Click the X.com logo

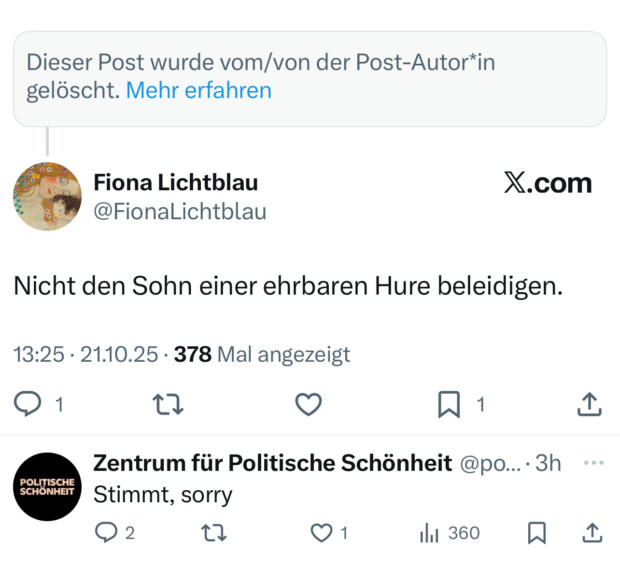click(548, 183)
